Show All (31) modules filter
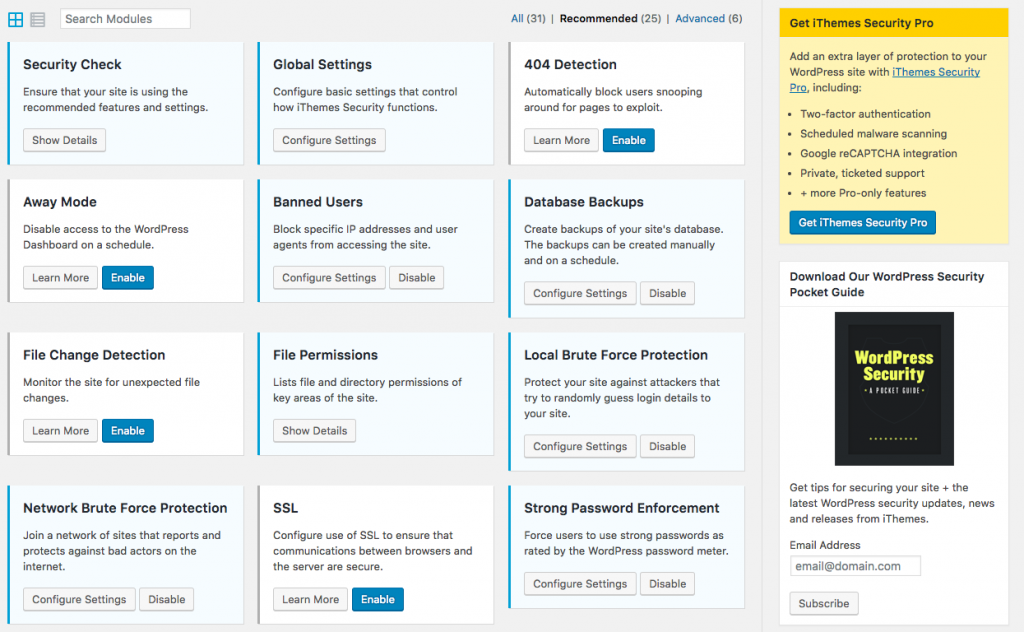This screenshot has height=632, width=1024. [x=528, y=18]
